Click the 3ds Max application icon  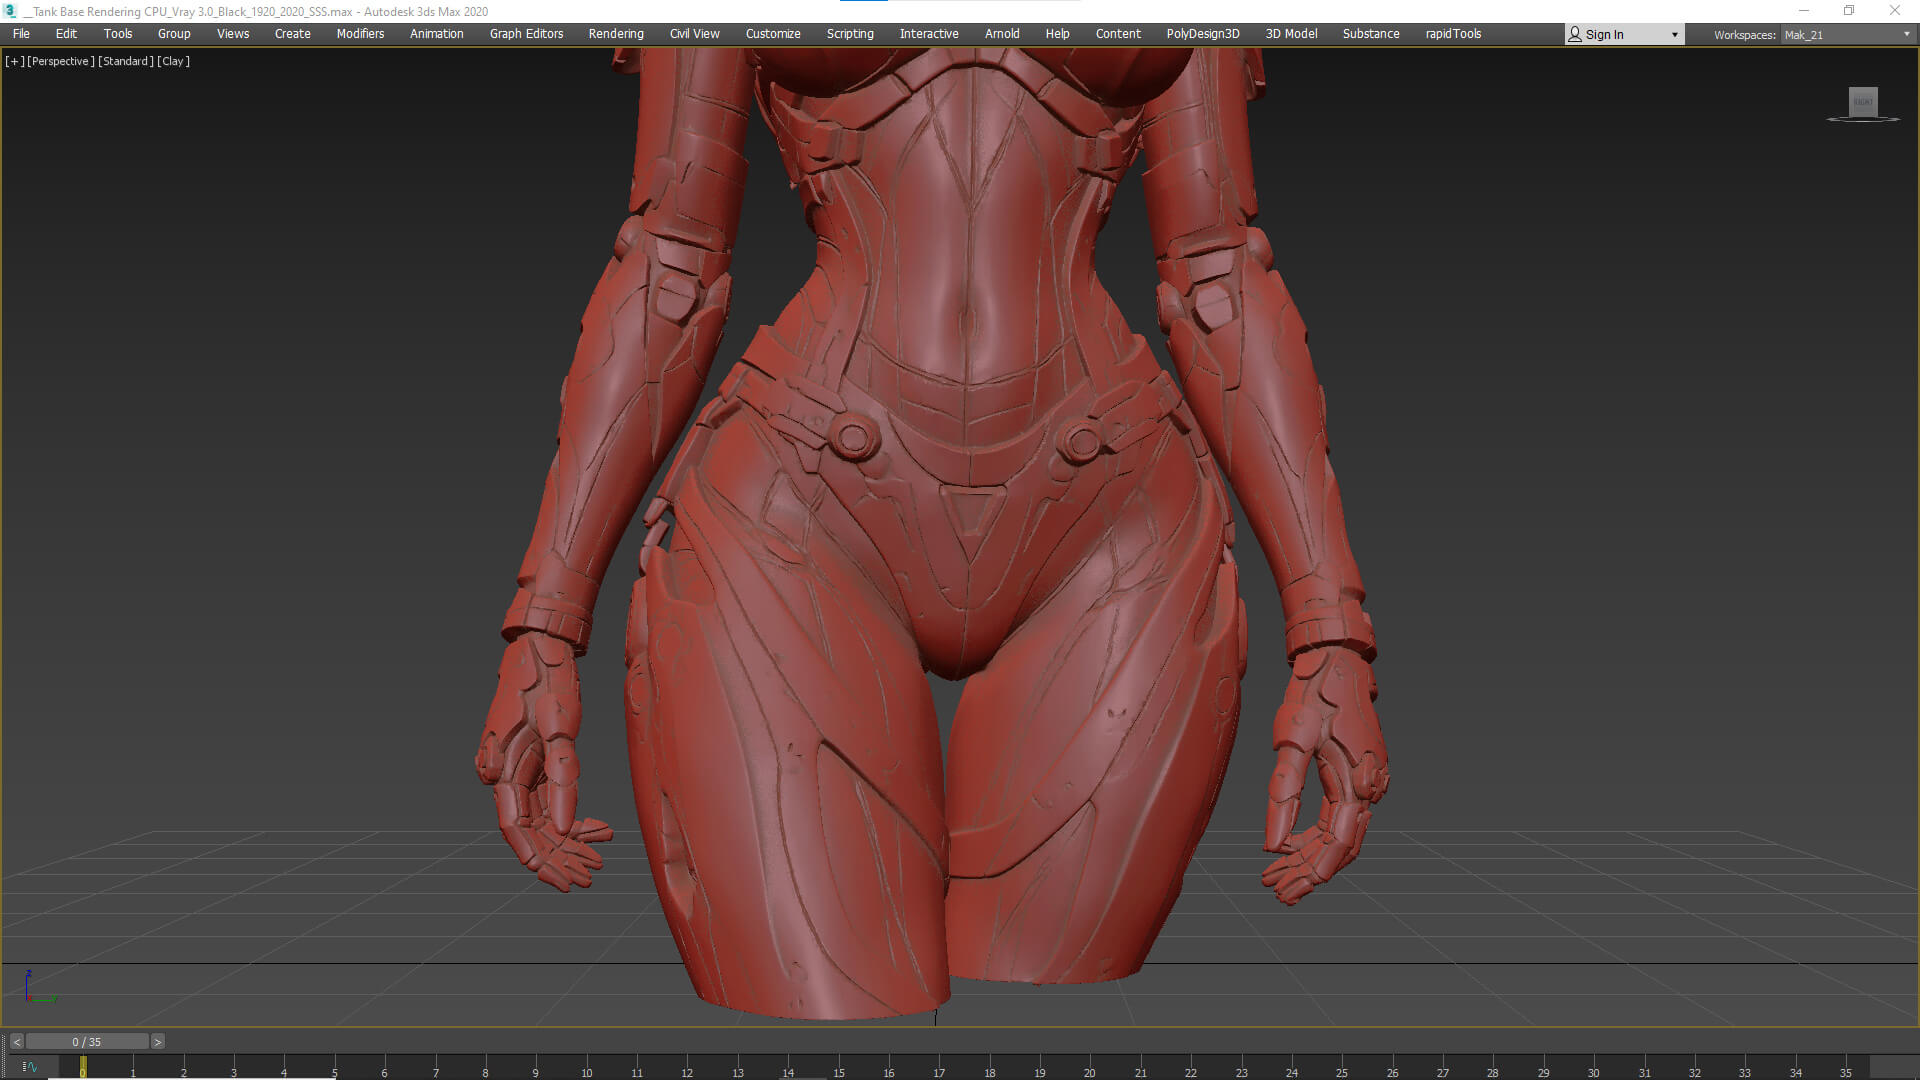point(11,11)
